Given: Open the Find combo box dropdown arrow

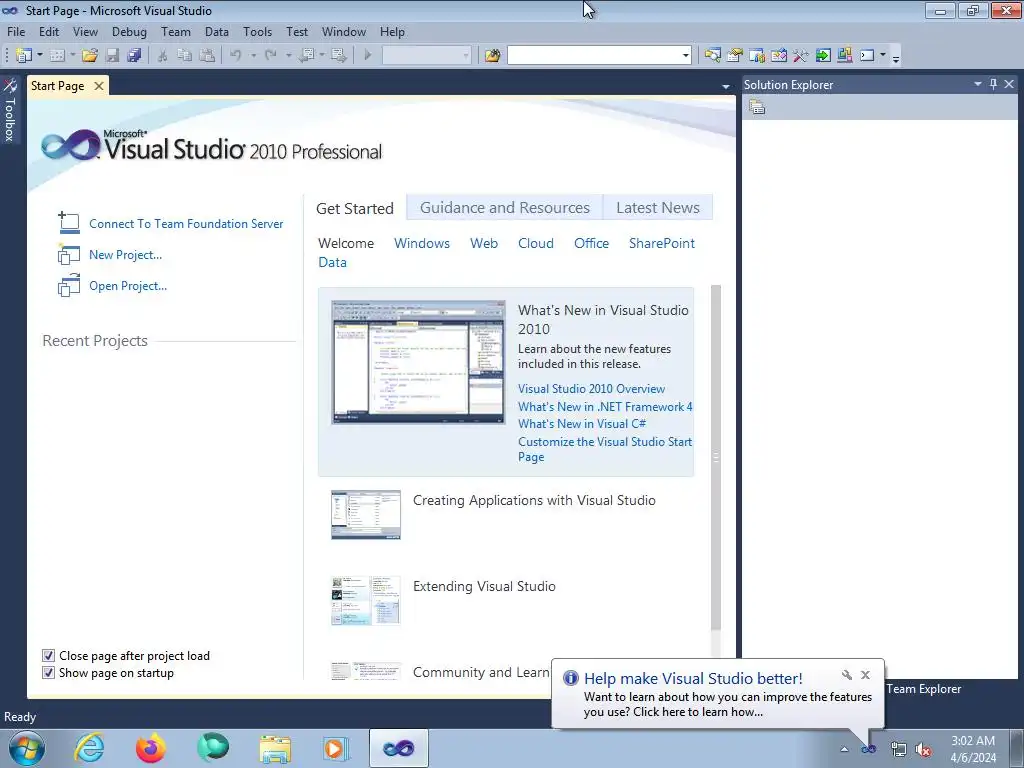Looking at the screenshot, I should click(686, 56).
